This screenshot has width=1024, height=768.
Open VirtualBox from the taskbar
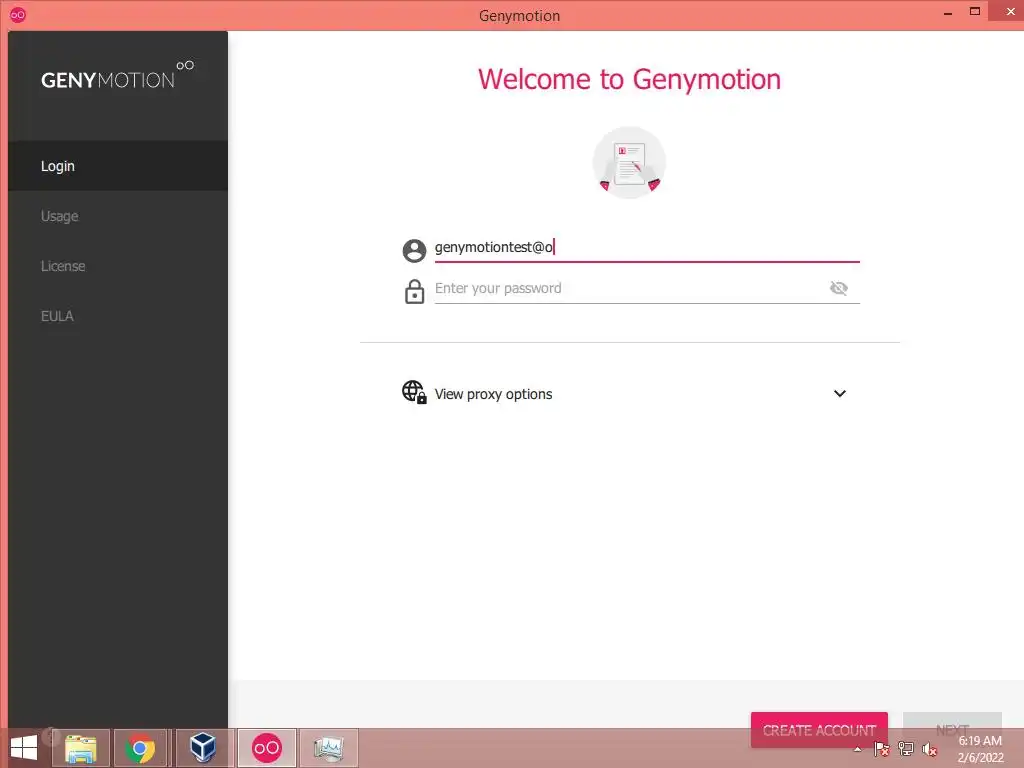pos(202,748)
